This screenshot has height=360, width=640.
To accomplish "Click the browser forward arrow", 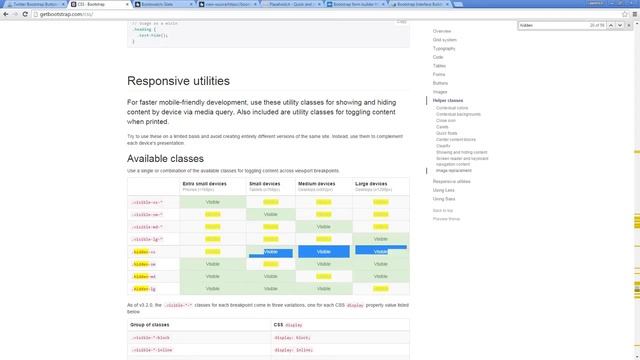I will click(x=15, y=14).
